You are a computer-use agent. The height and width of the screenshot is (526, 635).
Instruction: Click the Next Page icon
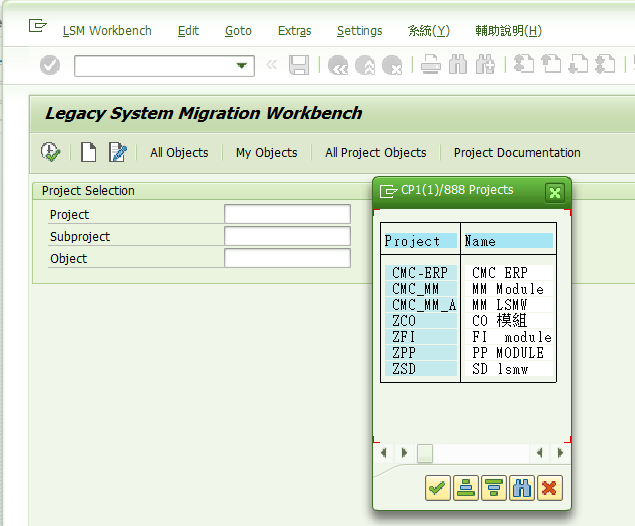578,65
